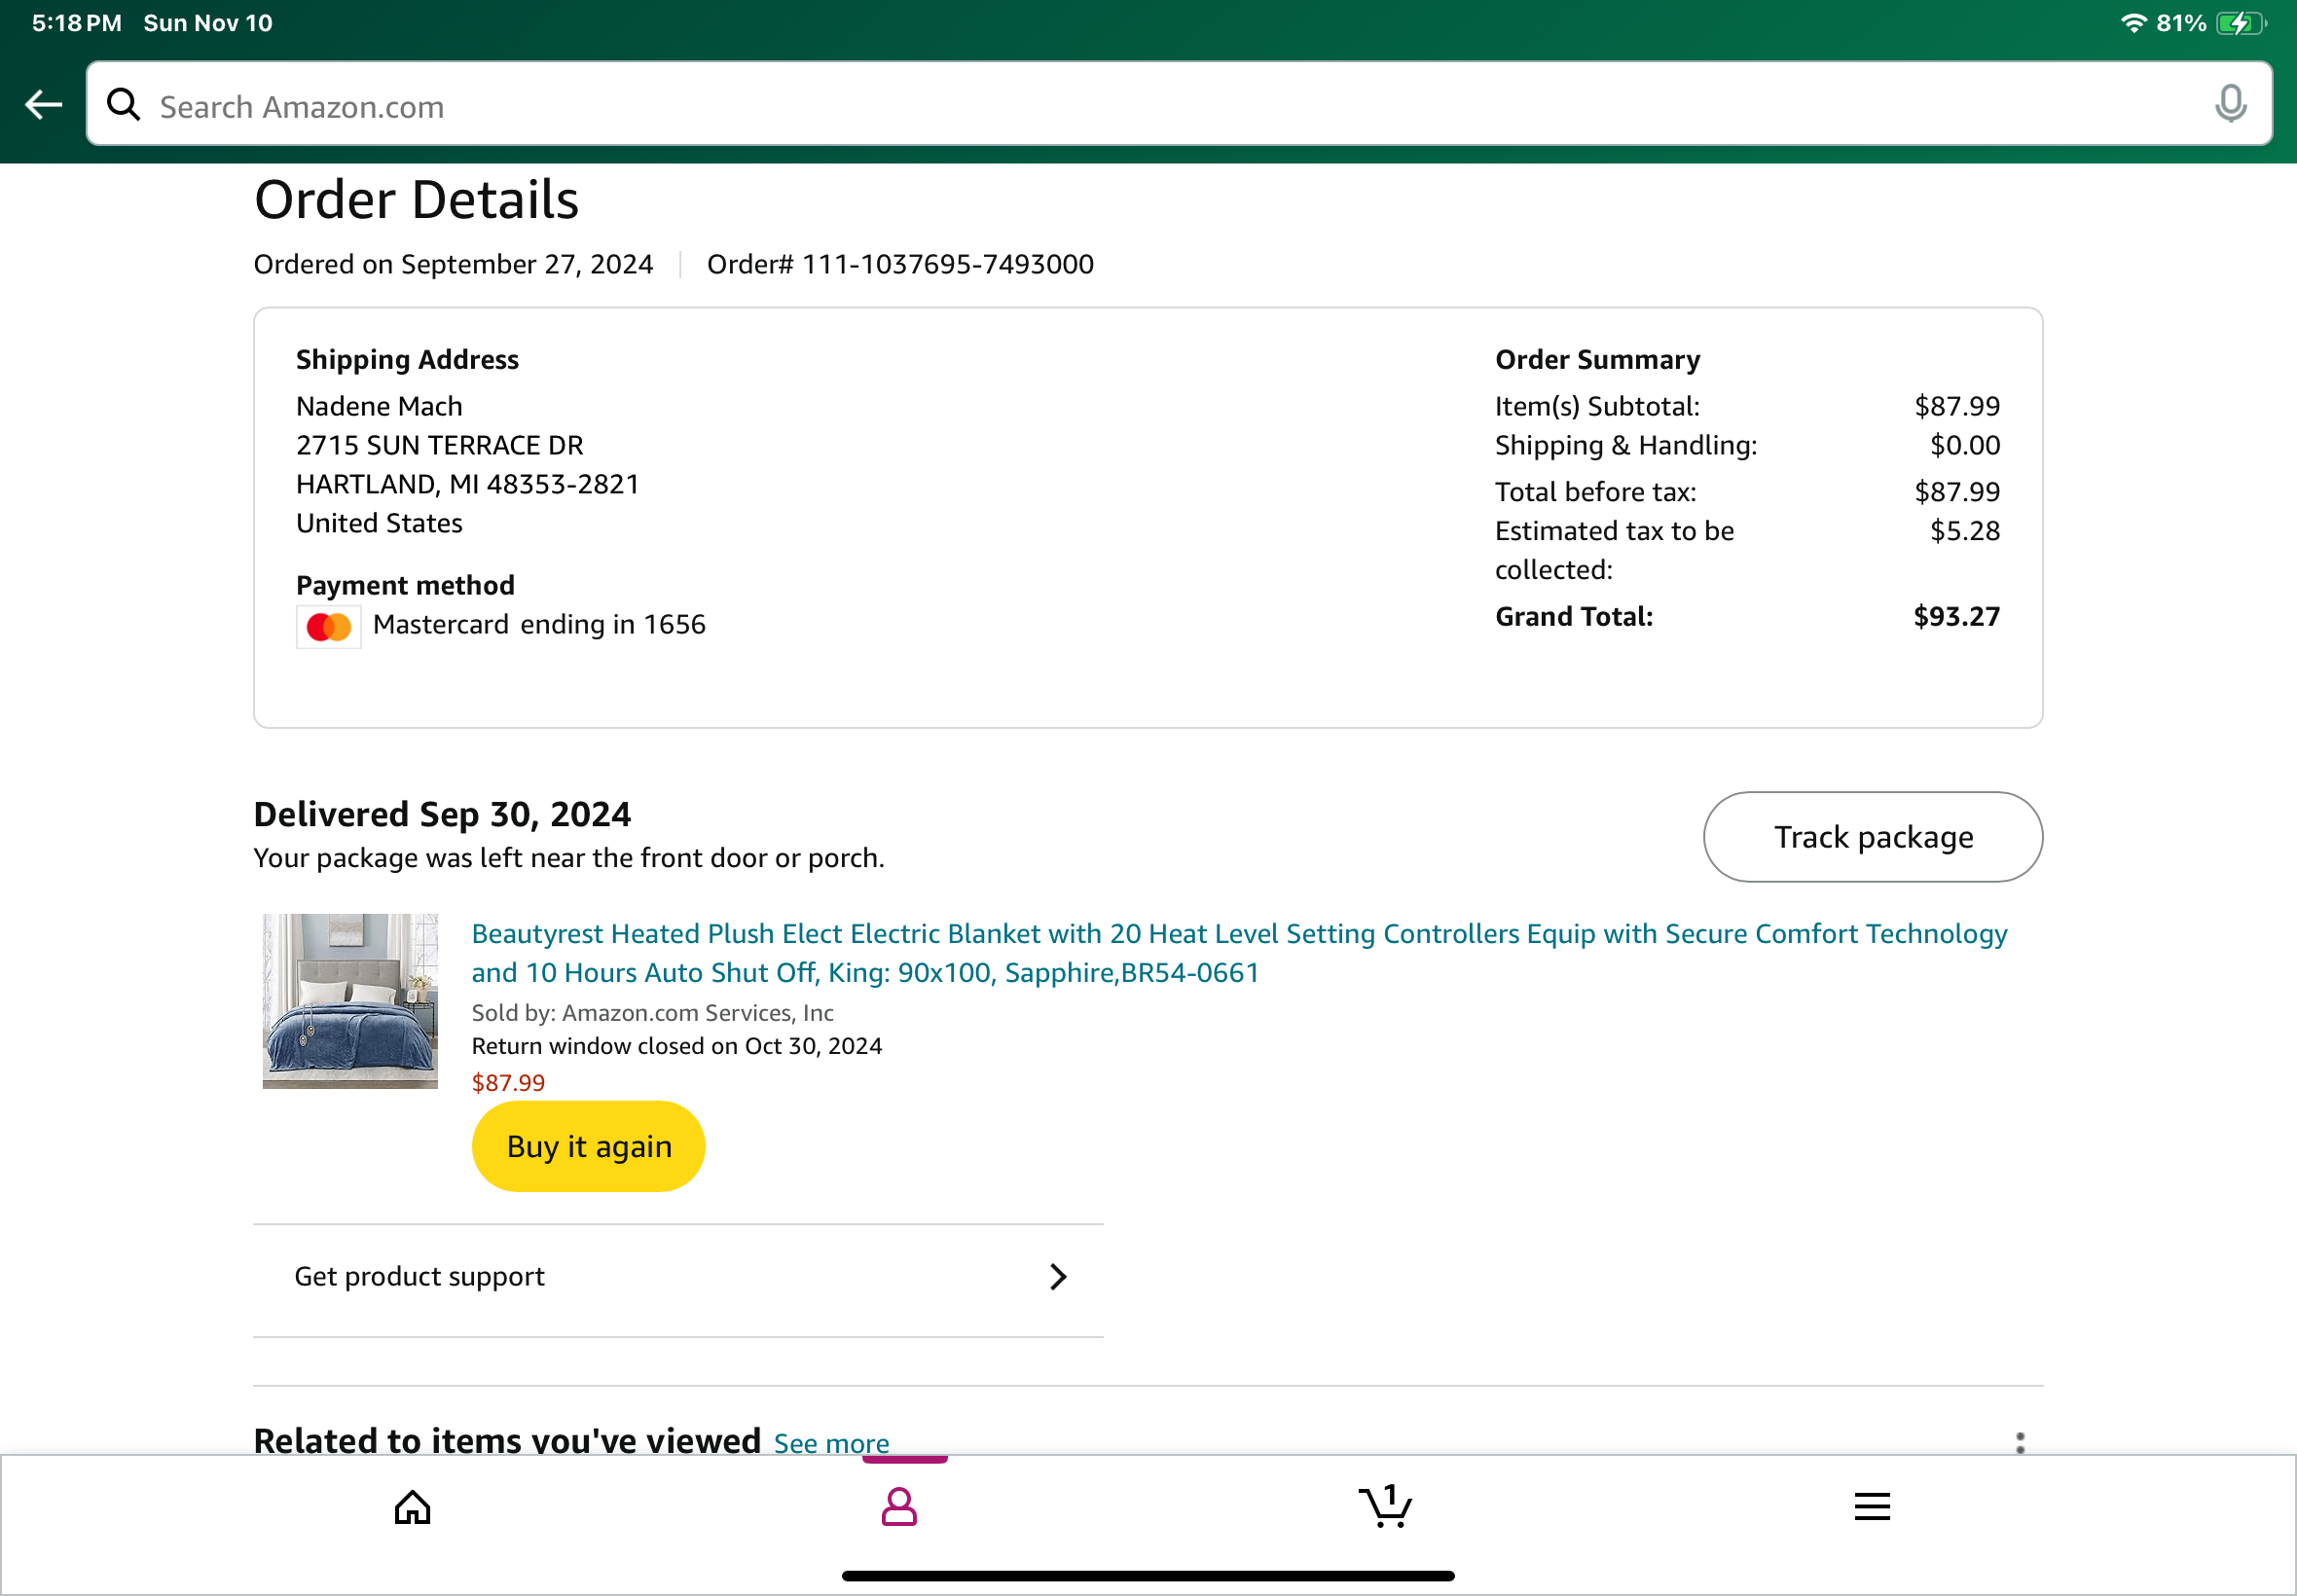Tap the search magnifier icon
The height and width of the screenshot is (1596, 2297).
click(x=123, y=104)
